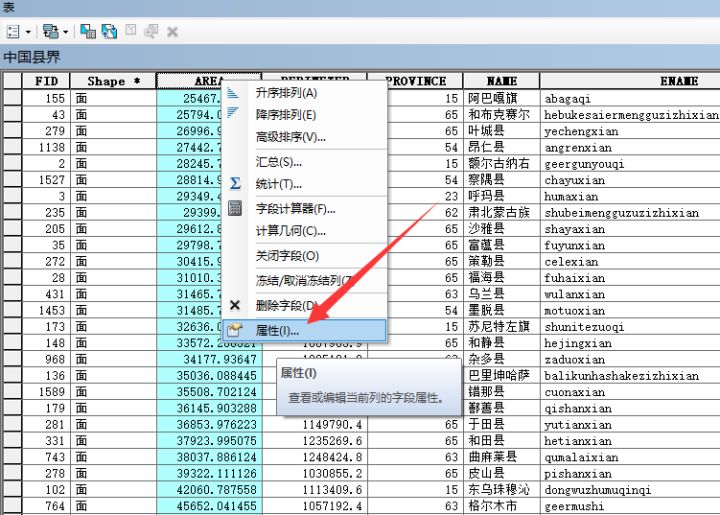Expand the Table Options dropdown arrow
The width and height of the screenshot is (720, 515).
tap(28, 32)
